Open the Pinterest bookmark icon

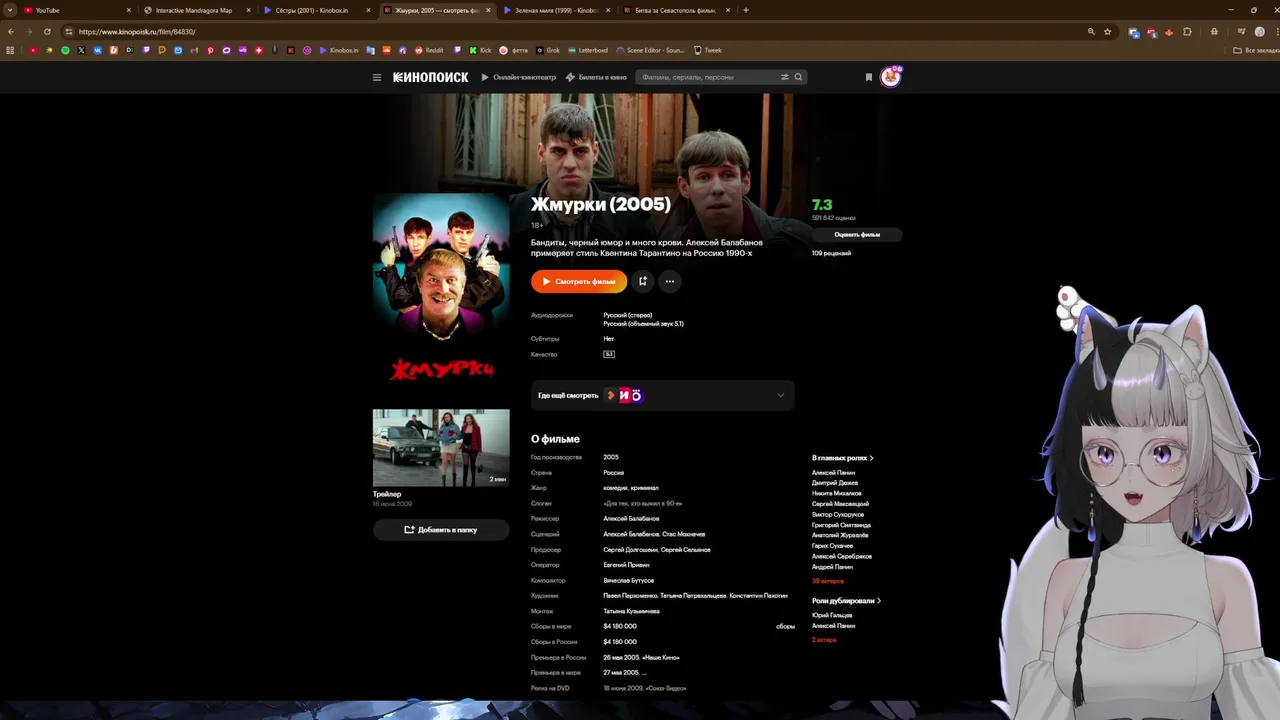[x=210, y=50]
